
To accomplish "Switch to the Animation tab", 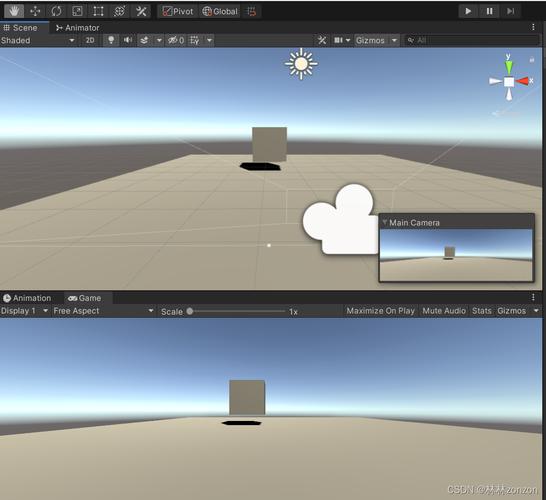I will tap(27, 298).
